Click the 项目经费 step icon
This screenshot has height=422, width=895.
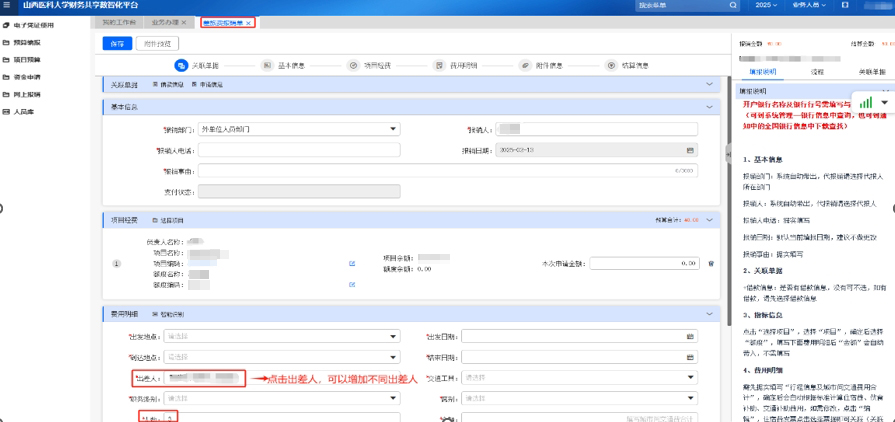point(353,66)
